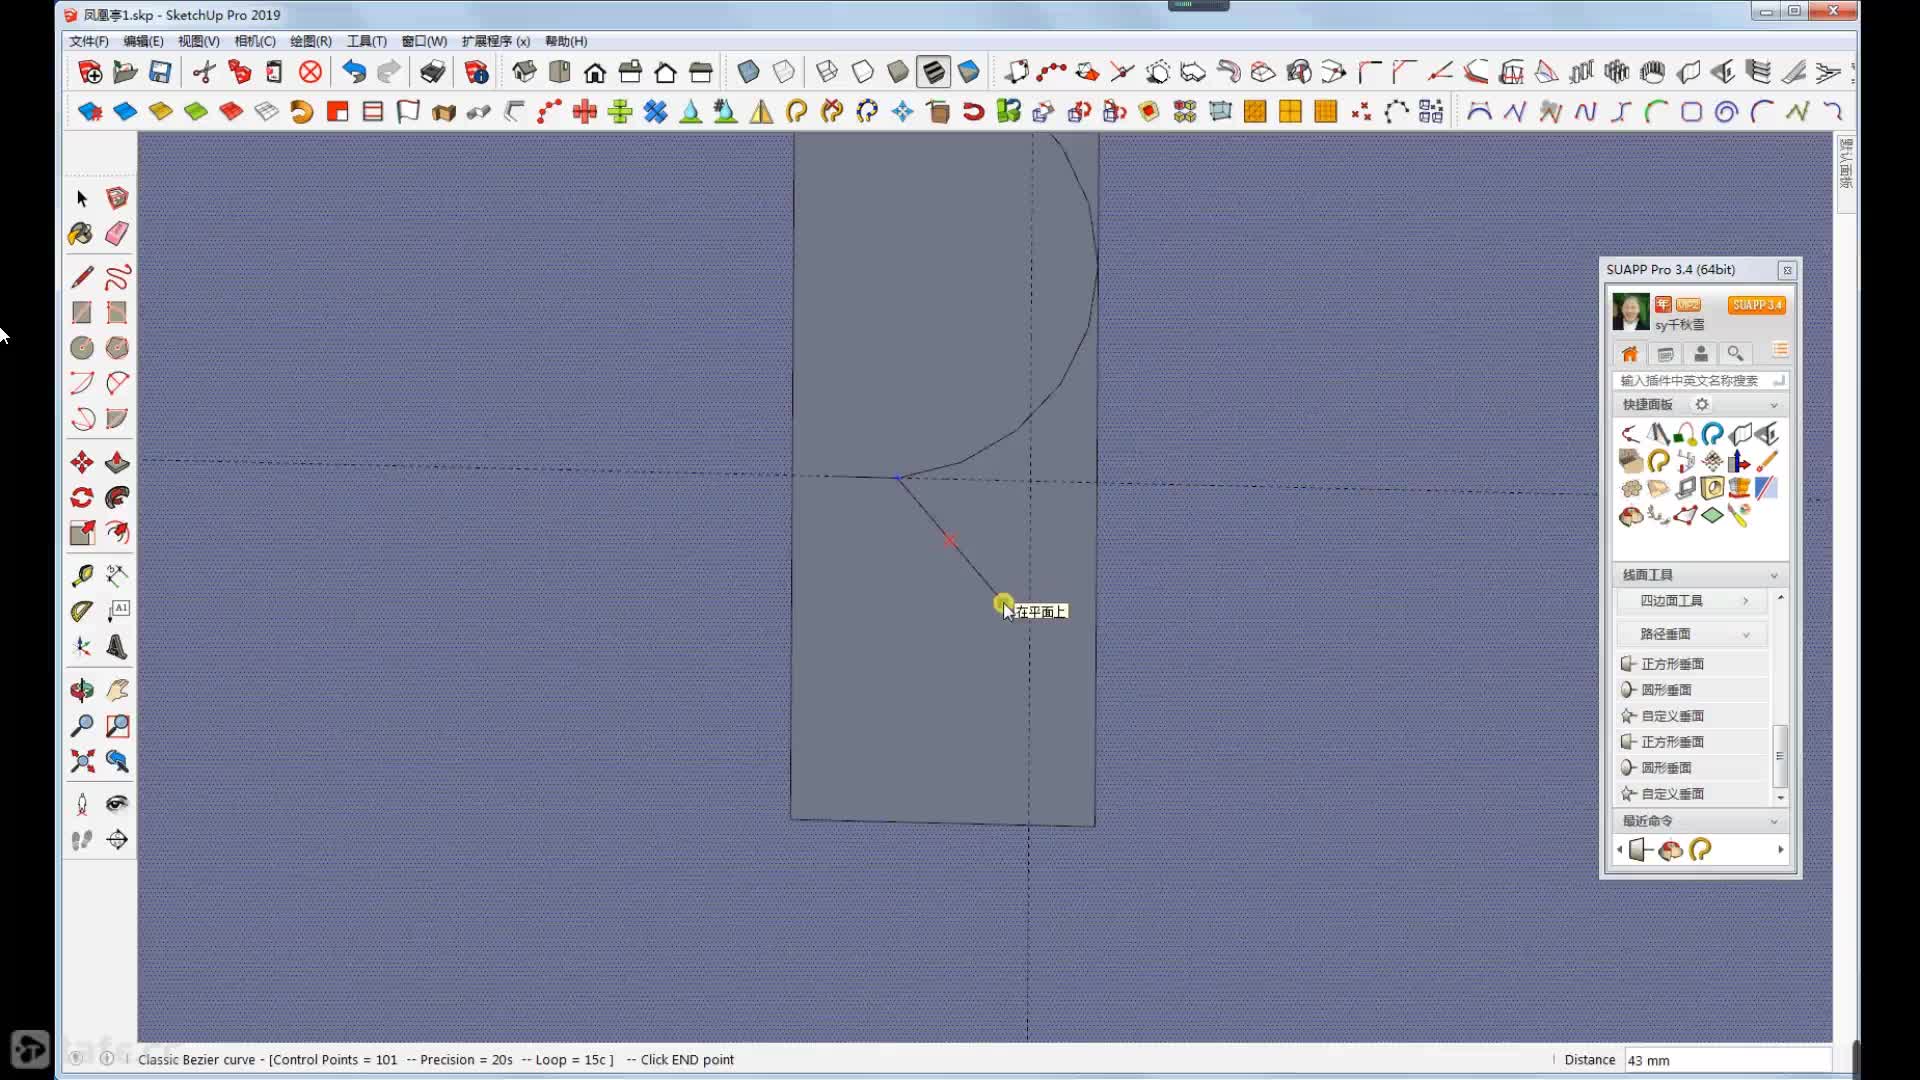Click the Print icon in toolbar
The image size is (1920, 1080).
click(x=432, y=72)
